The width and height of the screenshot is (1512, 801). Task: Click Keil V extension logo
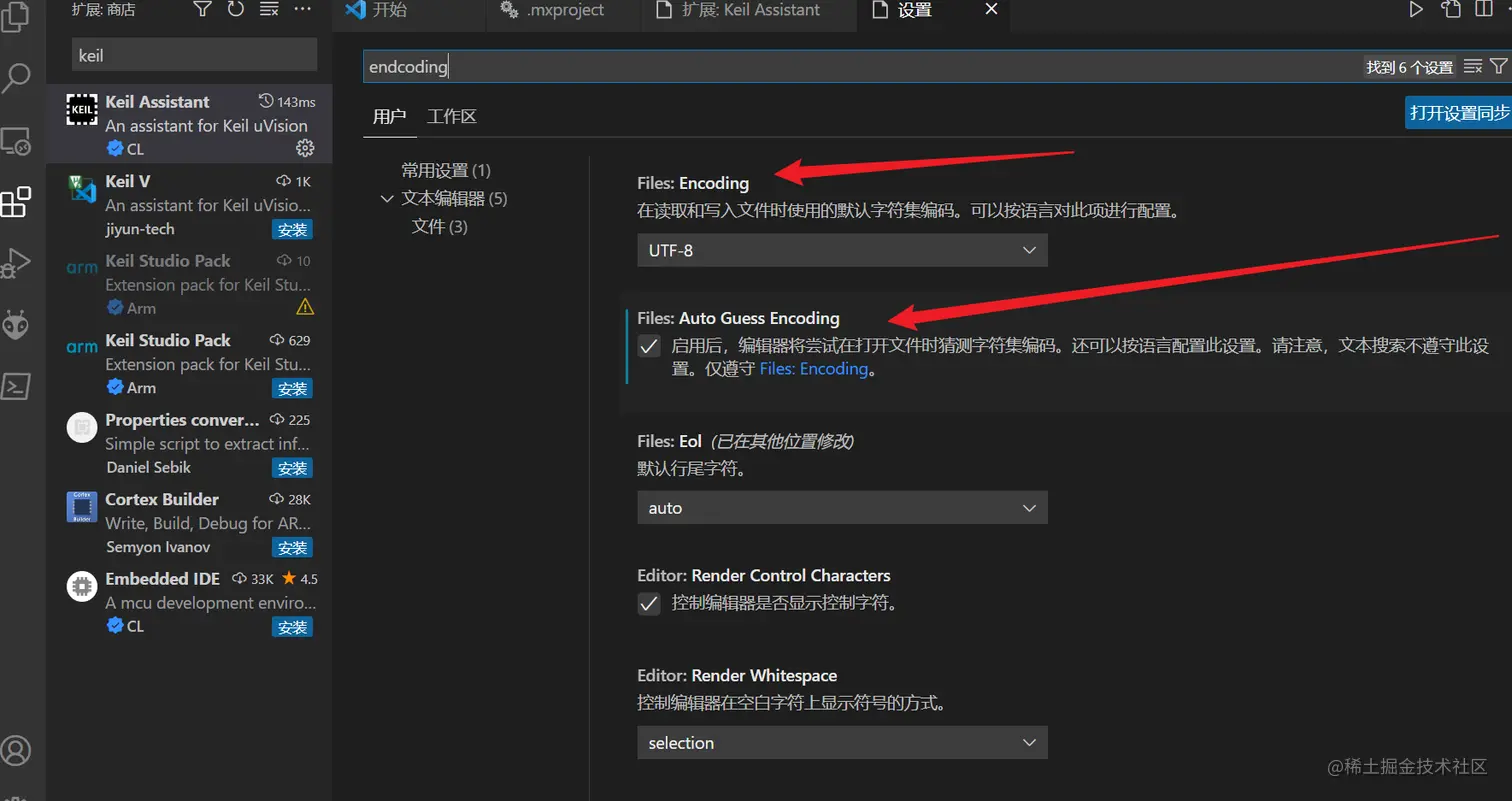point(82,189)
